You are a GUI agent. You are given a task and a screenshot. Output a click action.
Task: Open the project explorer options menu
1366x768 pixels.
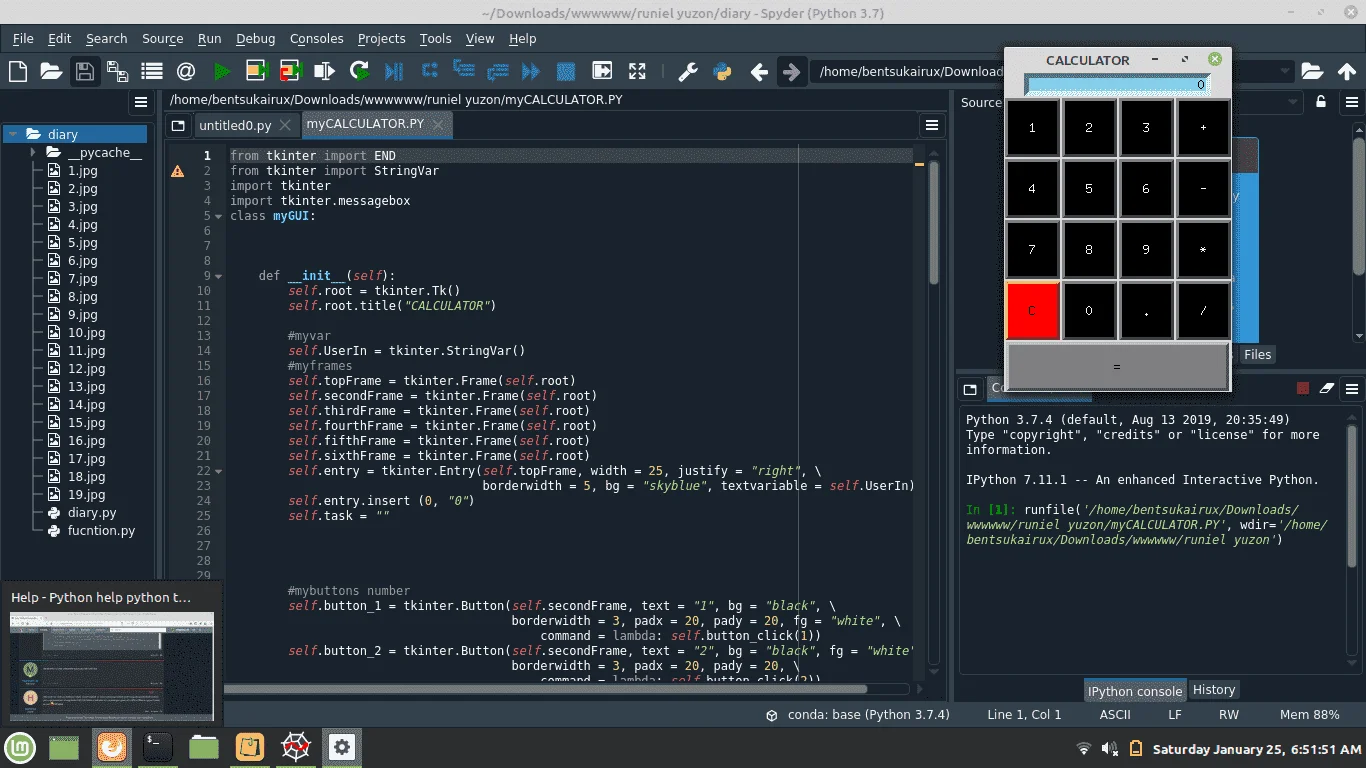141,102
